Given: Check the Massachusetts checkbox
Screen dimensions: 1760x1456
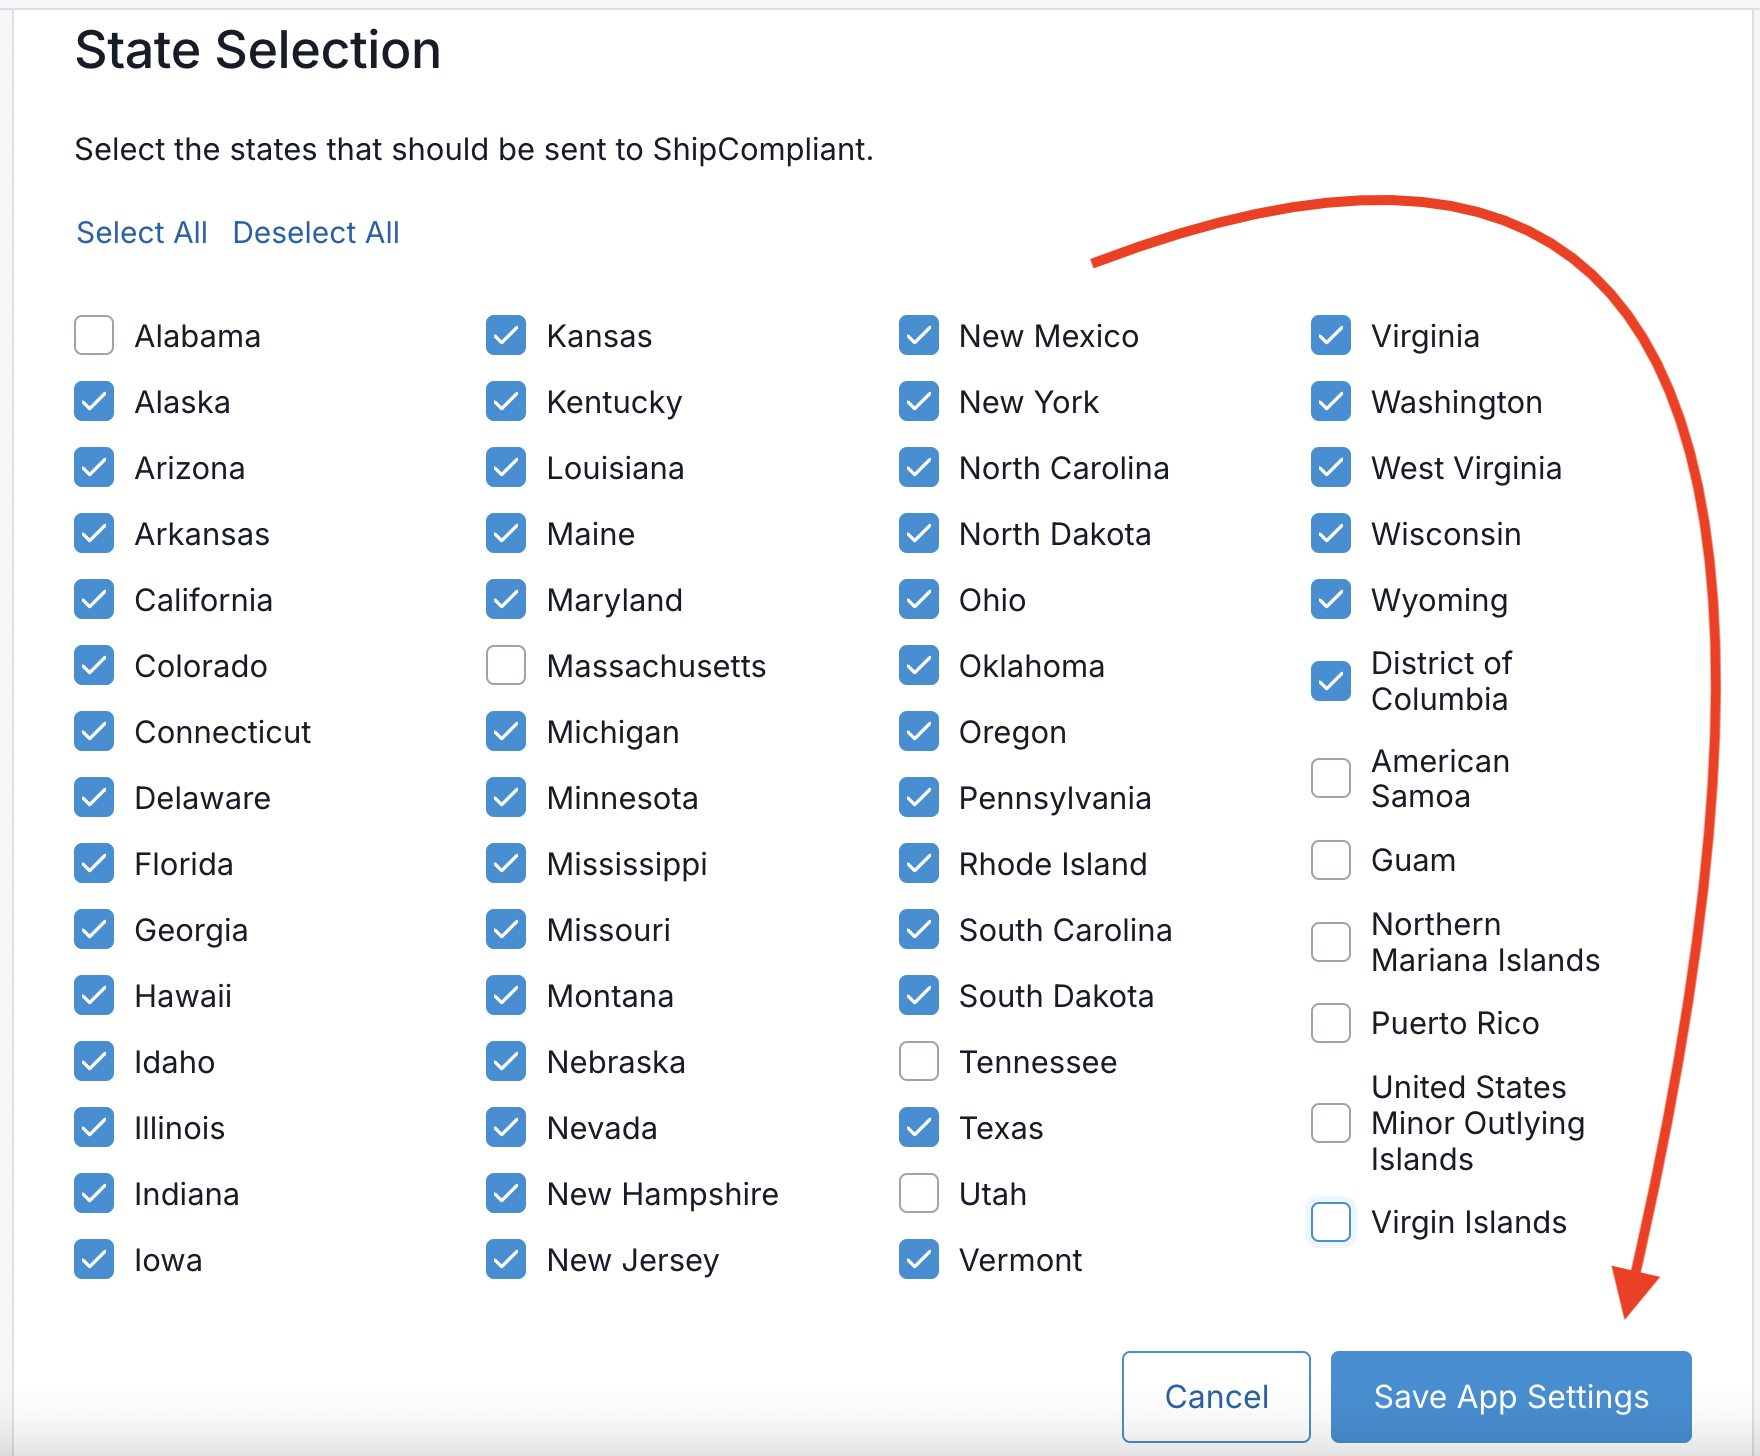Looking at the screenshot, I should (x=505, y=665).
